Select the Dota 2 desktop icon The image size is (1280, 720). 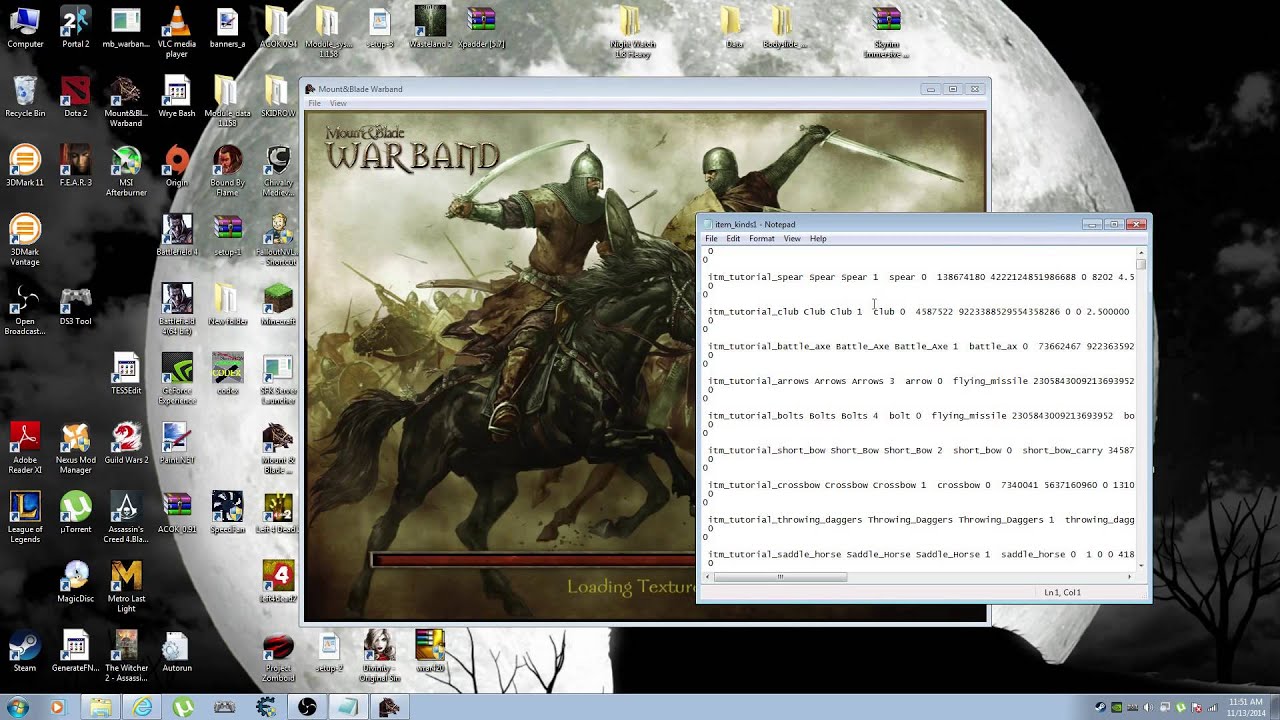(x=75, y=97)
